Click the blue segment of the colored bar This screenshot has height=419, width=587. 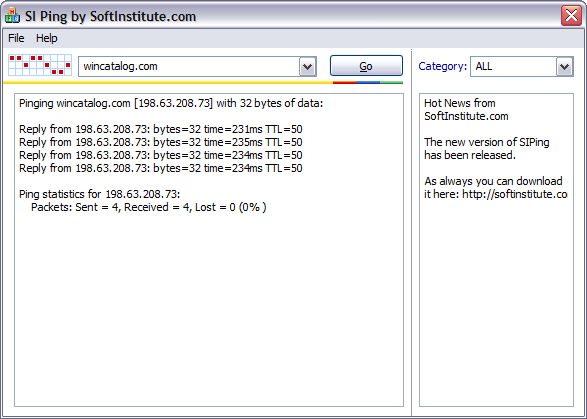[x=368, y=82]
